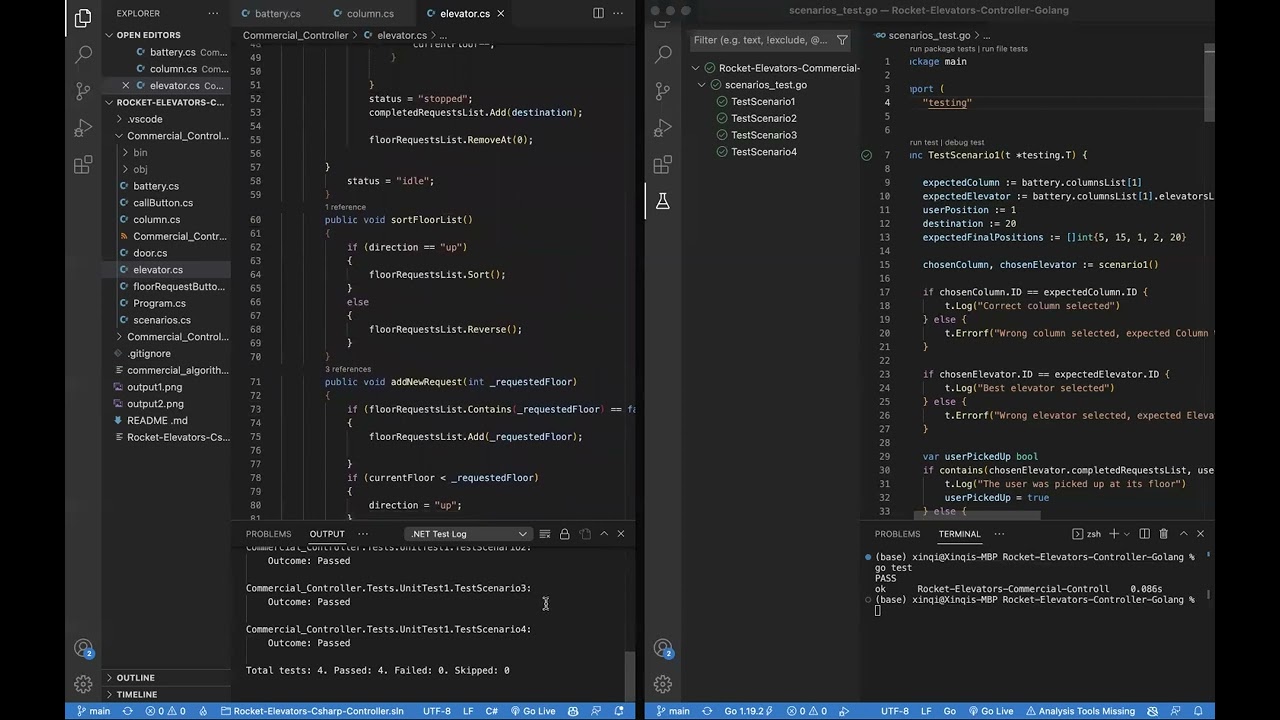The image size is (1280, 720).
Task: Click Commercial_Controller breadcrumb segment
Action: [295, 35]
